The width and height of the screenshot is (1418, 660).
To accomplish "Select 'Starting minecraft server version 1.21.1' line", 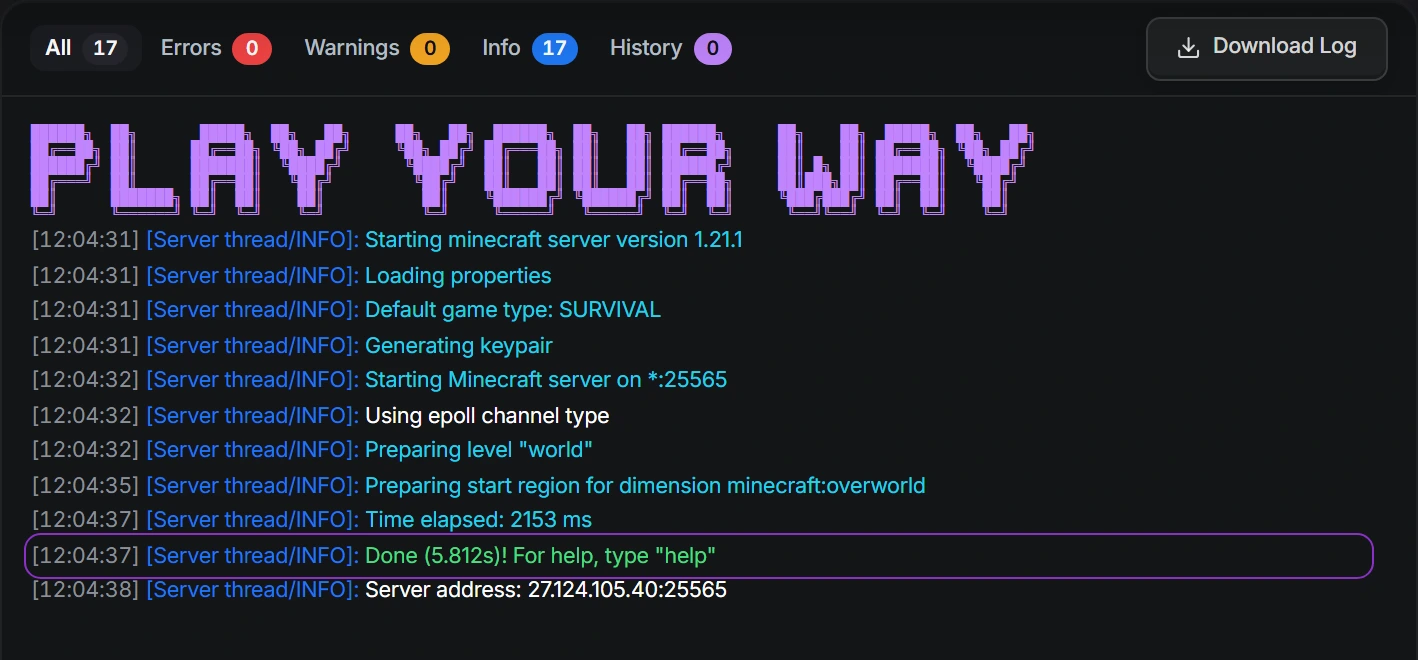I will coord(387,240).
